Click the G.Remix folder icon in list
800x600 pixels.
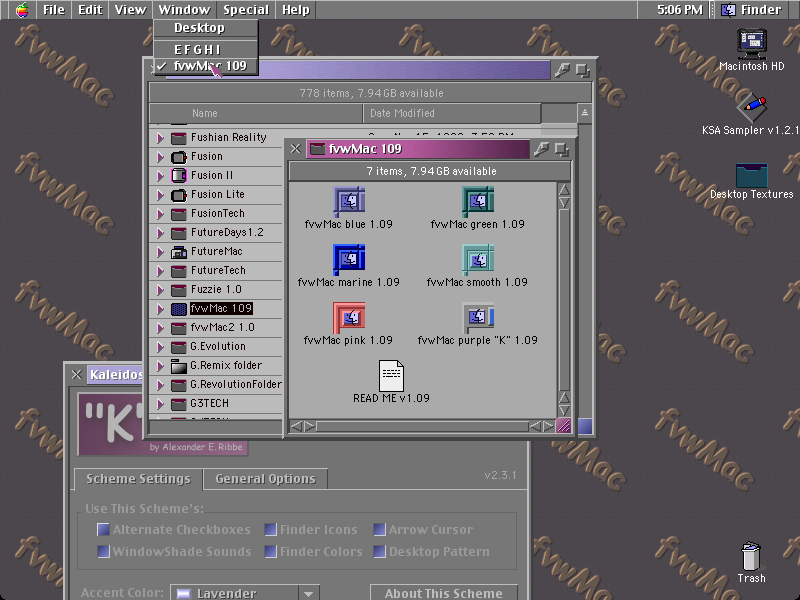[x=179, y=366]
